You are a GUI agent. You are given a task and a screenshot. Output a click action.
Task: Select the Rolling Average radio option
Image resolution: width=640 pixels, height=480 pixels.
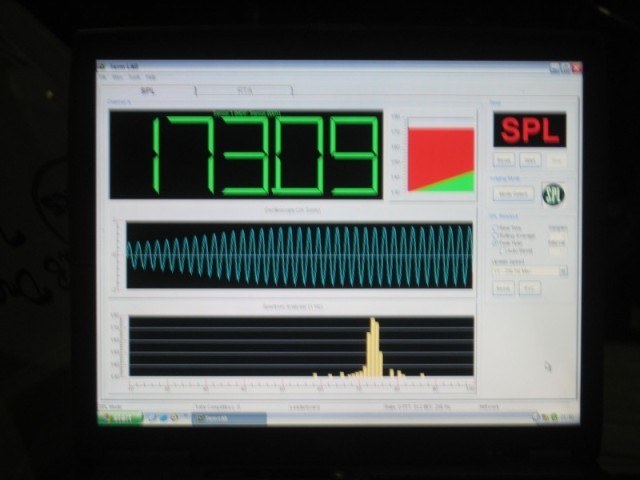(494, 235)
